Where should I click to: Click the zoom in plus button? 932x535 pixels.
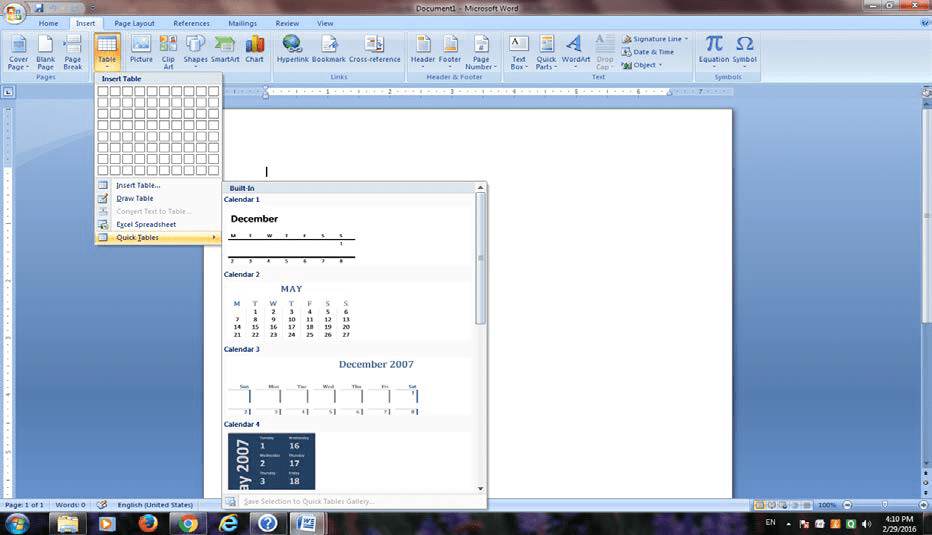(923, 505)
